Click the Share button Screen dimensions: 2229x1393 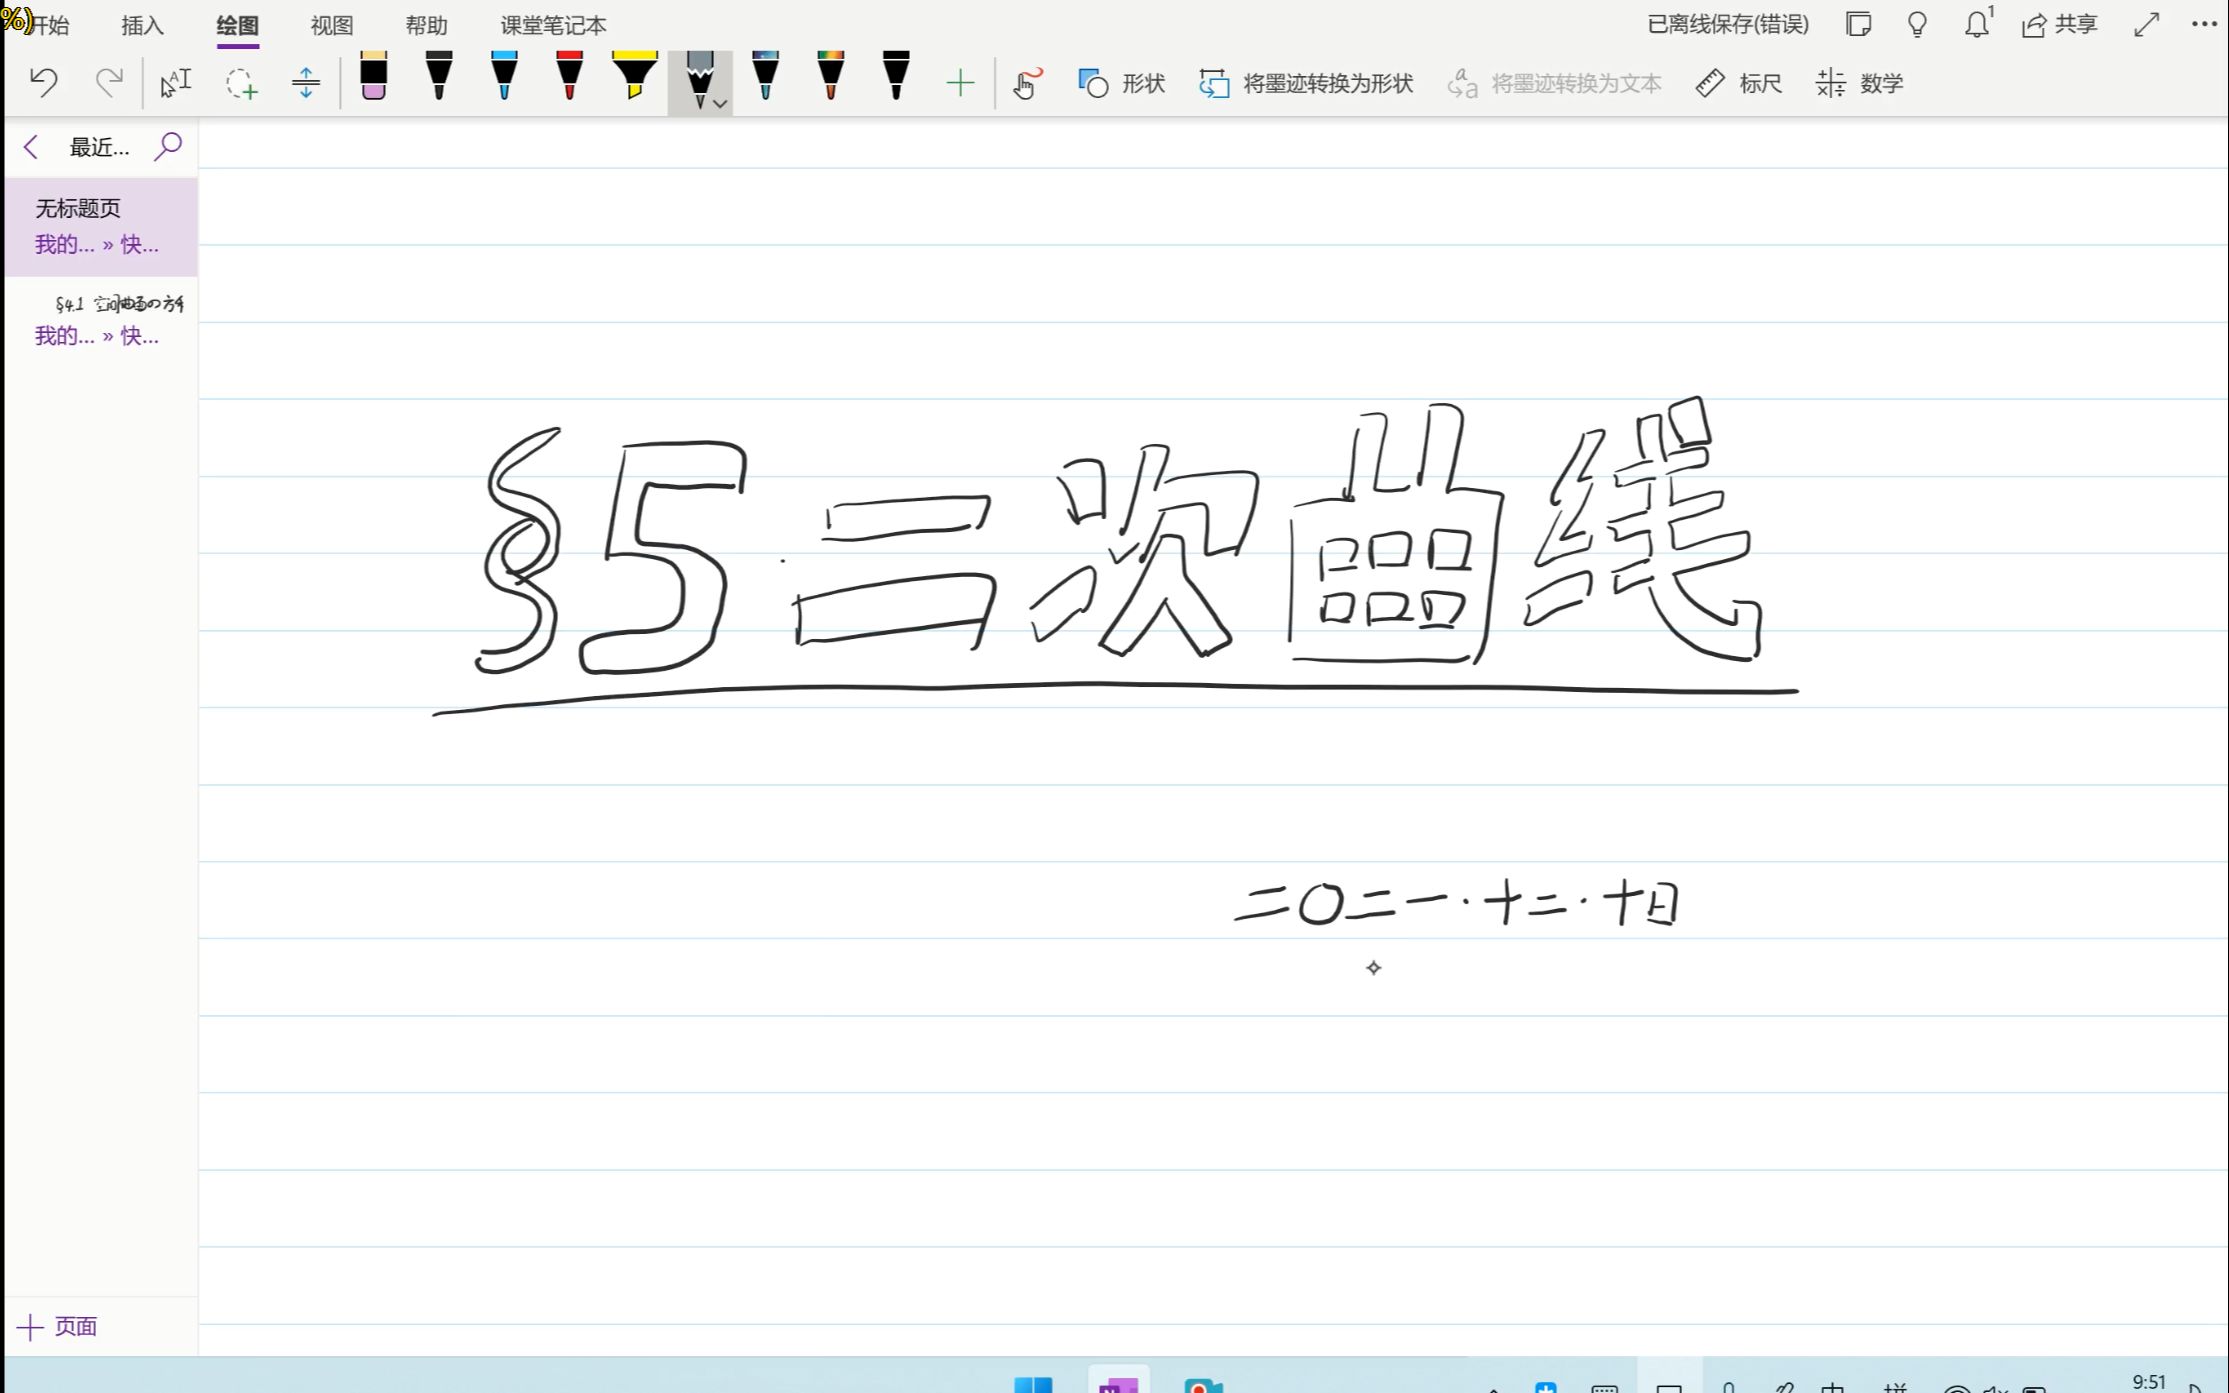(x=2059, y=24)
